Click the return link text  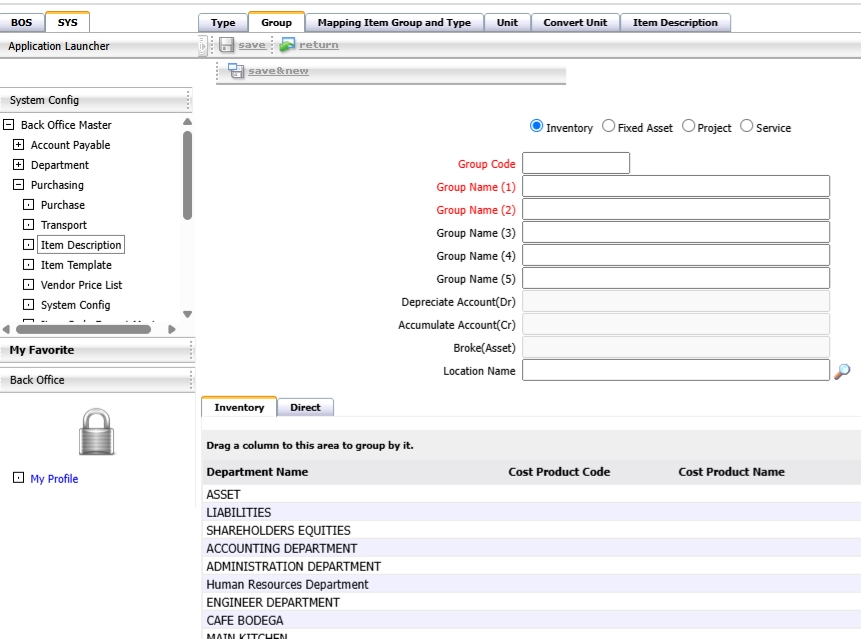coord(318,45)
